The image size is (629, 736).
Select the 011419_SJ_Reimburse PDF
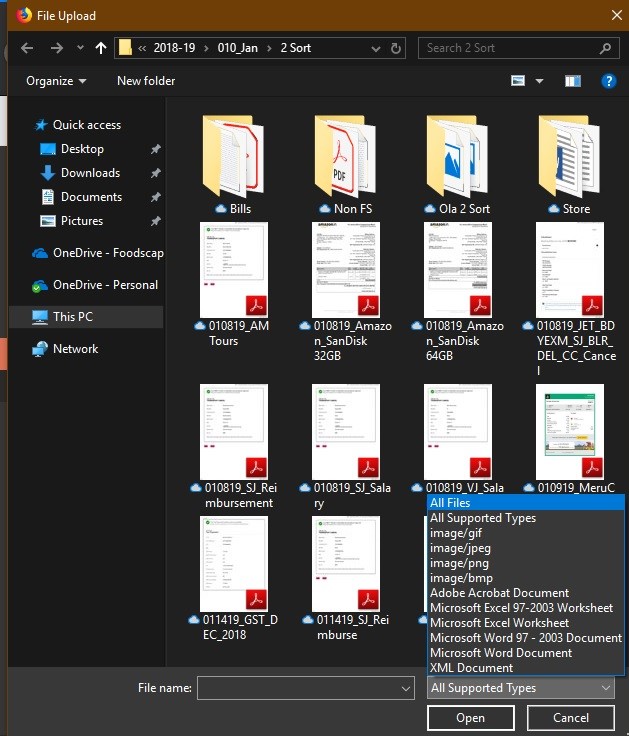(345, 578)
